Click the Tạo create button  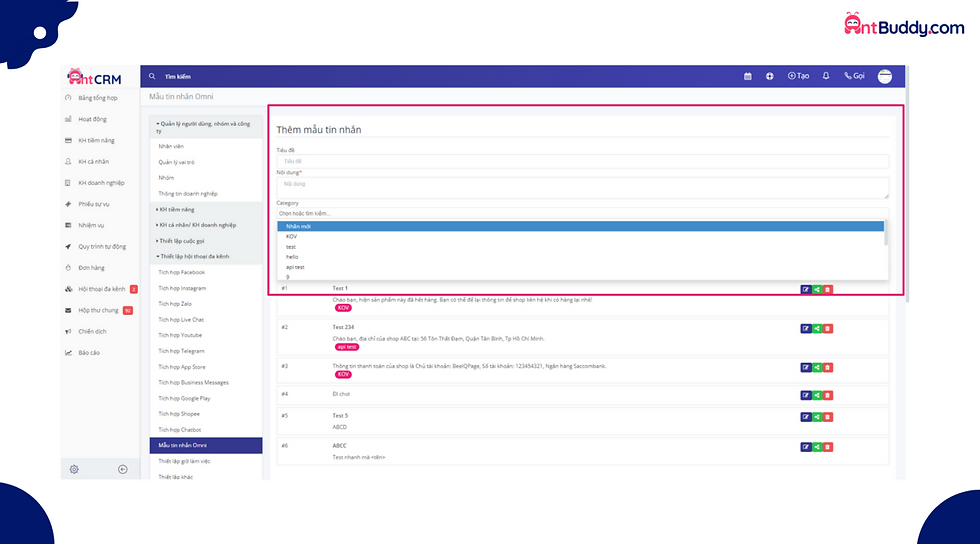pyautogui.click(x=798, y=76)
